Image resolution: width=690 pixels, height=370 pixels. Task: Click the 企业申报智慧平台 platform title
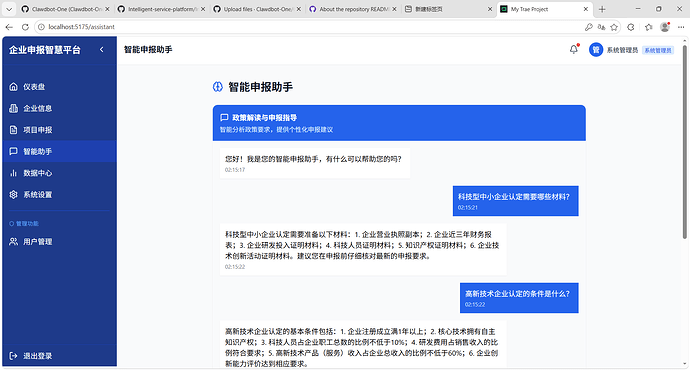45,50
